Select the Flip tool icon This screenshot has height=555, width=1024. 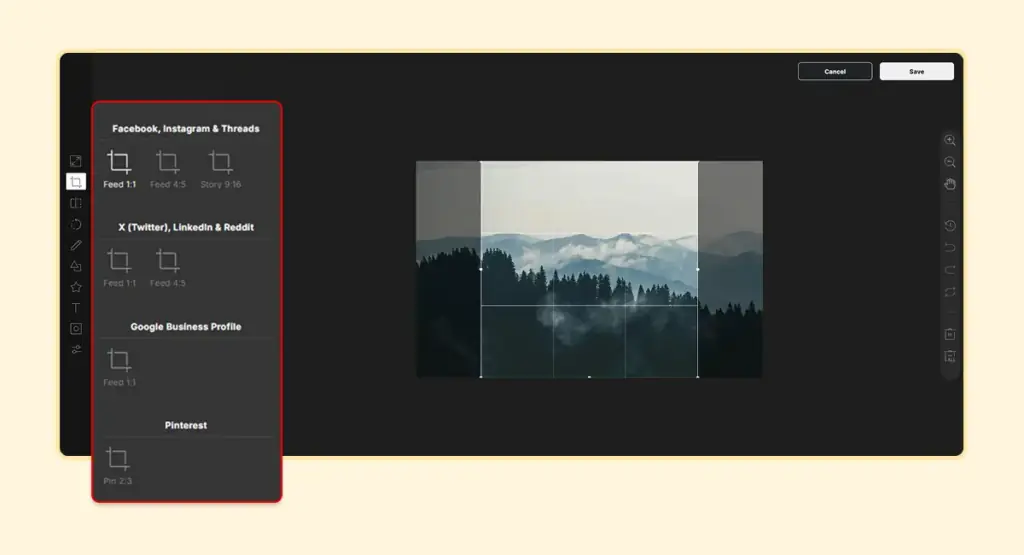pos(76,203)
